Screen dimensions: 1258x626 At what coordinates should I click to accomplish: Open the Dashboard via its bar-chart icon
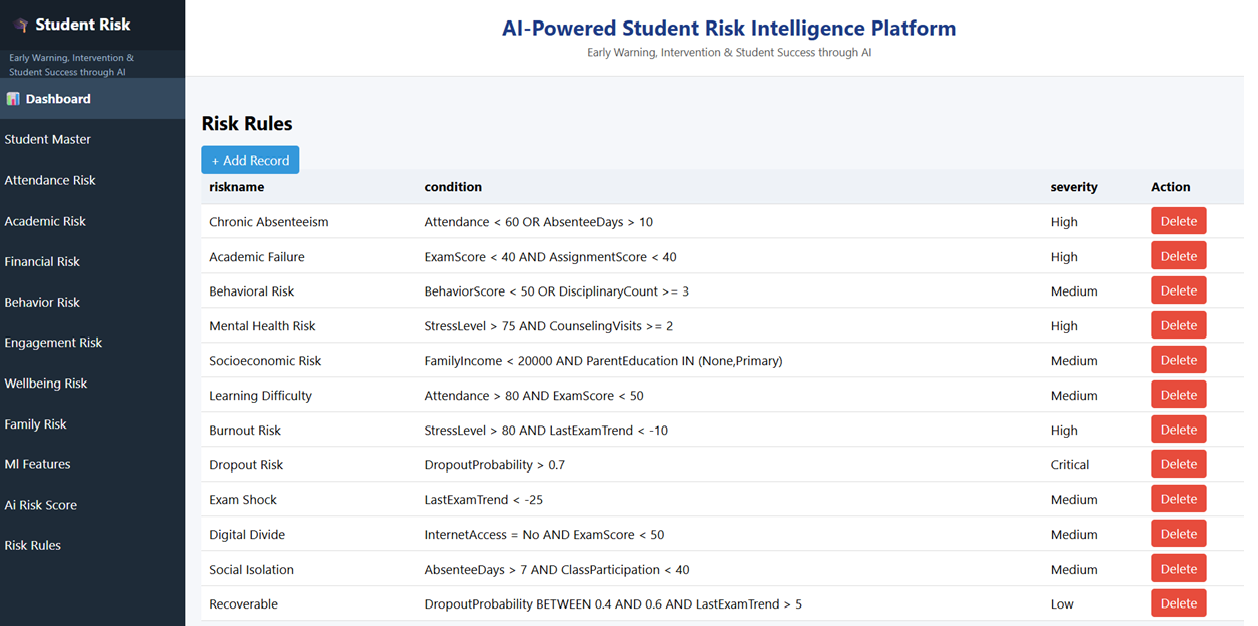14,98
